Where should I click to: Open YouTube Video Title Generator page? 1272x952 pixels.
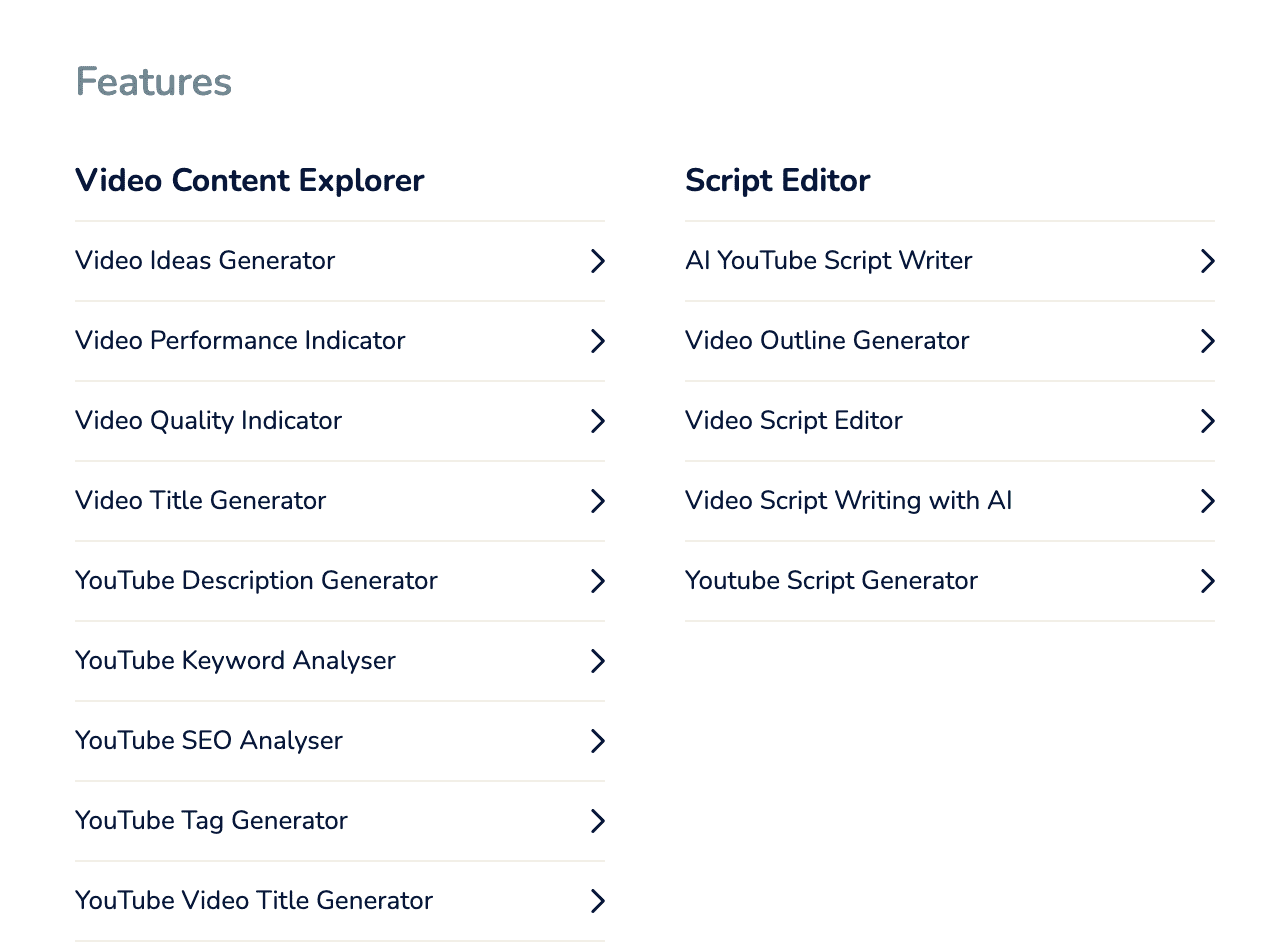point(254,901)
